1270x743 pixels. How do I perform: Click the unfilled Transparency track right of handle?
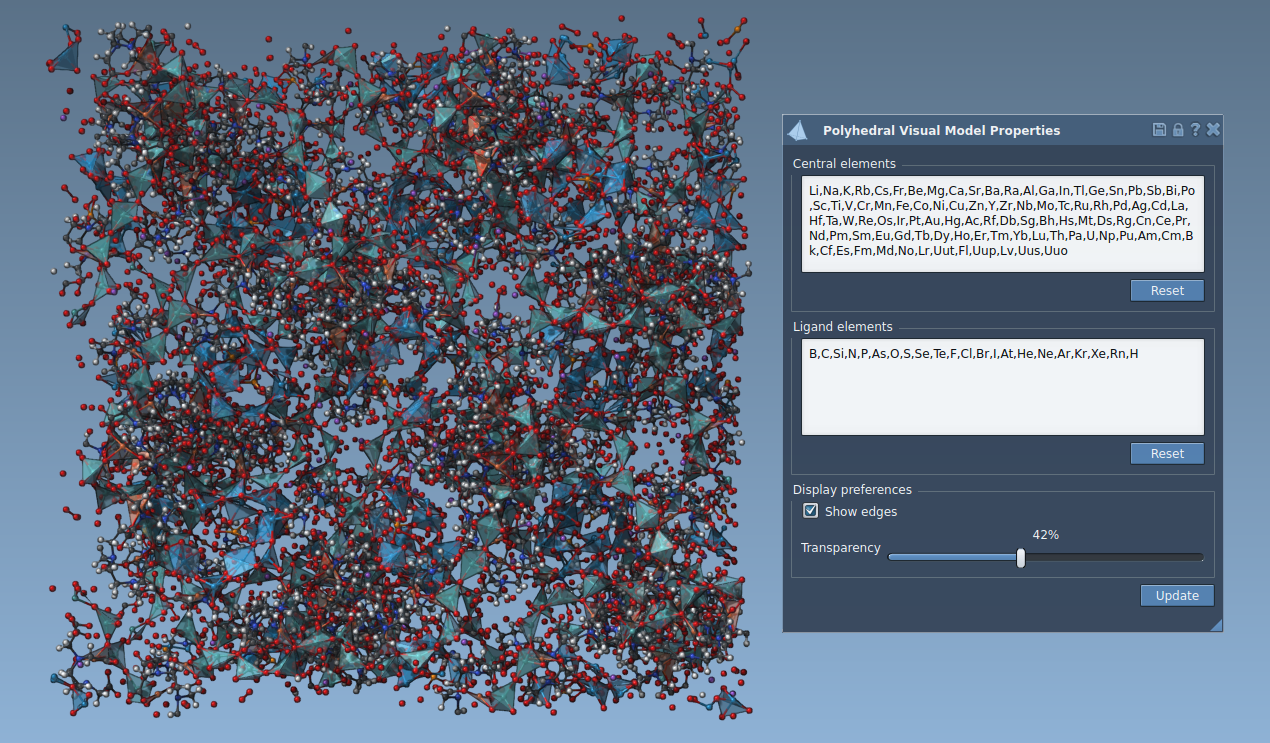click(1110, 558)
